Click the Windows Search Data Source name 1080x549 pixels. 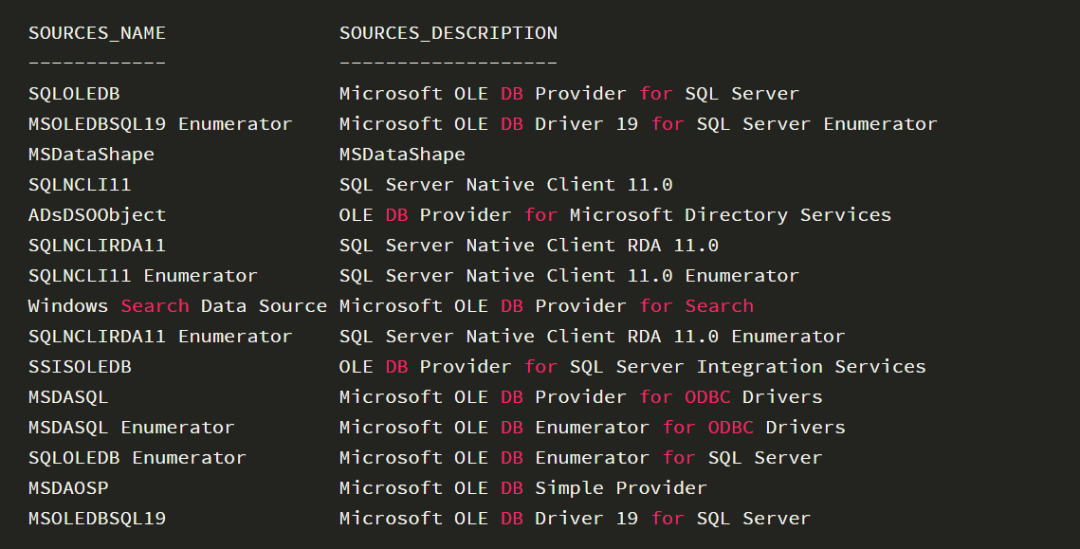pyautogui.click(x=177, y=306)
